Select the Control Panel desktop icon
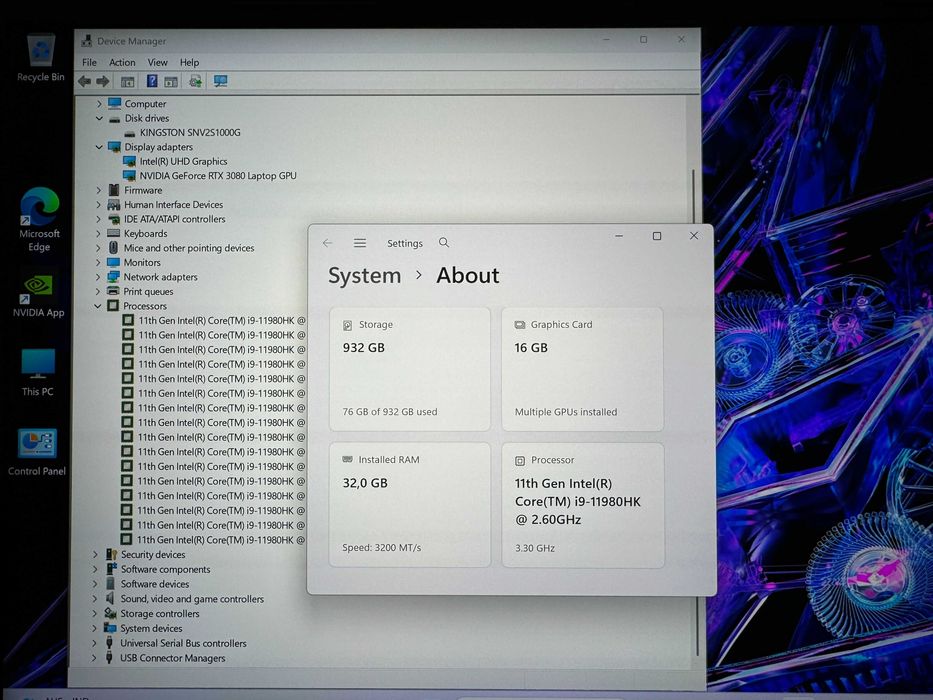The height and width of the screenshot is (700, 933). pyautogui.click(x=37, y=452)
